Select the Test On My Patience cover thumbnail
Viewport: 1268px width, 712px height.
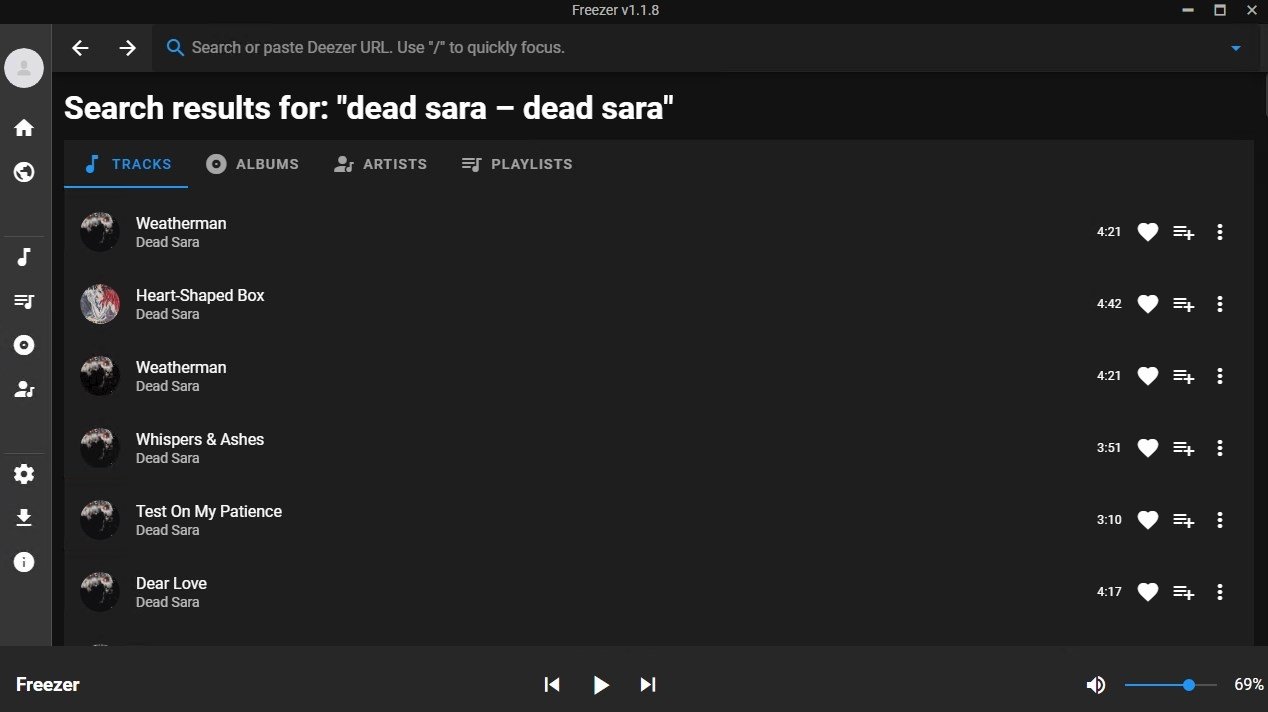pyautogui.click(x=100, y=520)
